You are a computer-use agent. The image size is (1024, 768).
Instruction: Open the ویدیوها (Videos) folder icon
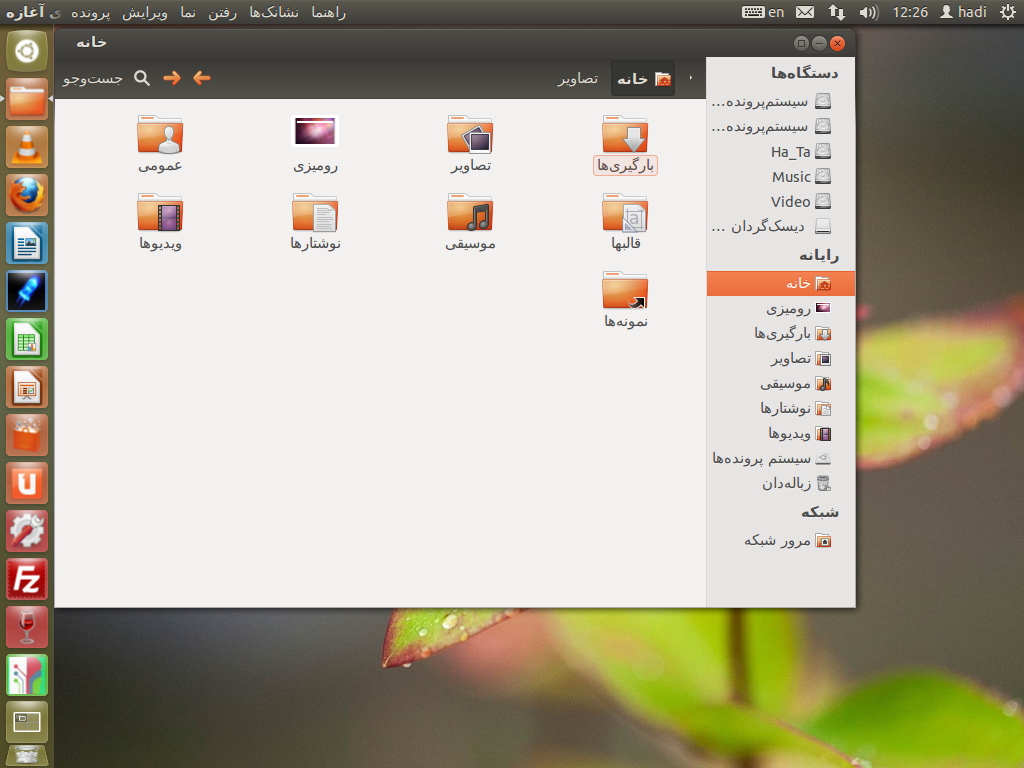coord(160,213)
